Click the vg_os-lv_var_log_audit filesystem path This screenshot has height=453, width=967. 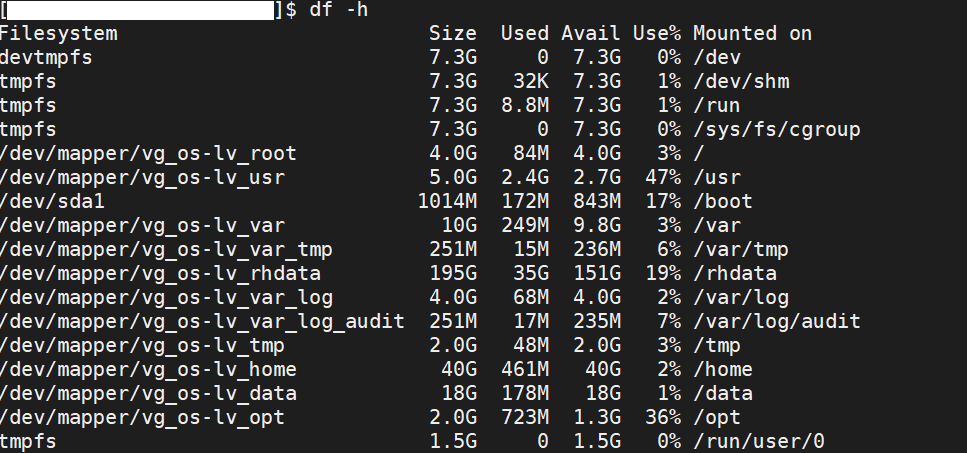coord(202,321)
